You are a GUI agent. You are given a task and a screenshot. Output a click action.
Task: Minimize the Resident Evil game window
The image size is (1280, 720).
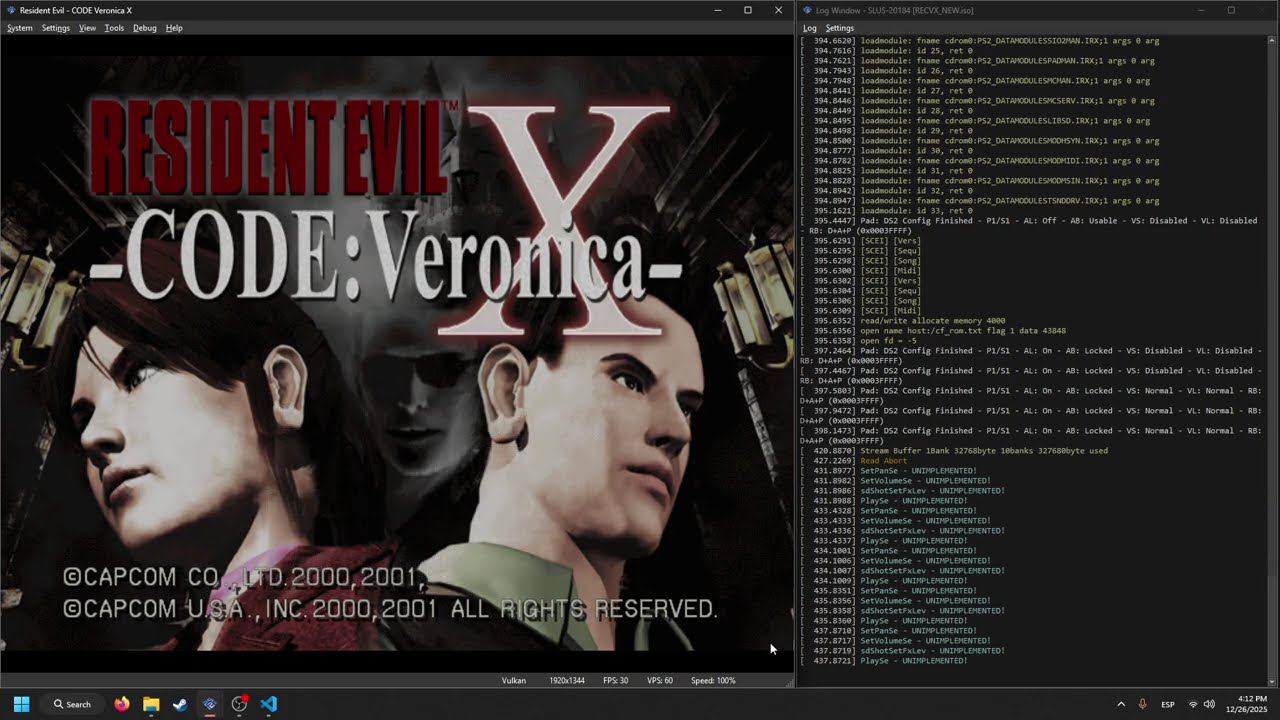(x=717, y=10)
